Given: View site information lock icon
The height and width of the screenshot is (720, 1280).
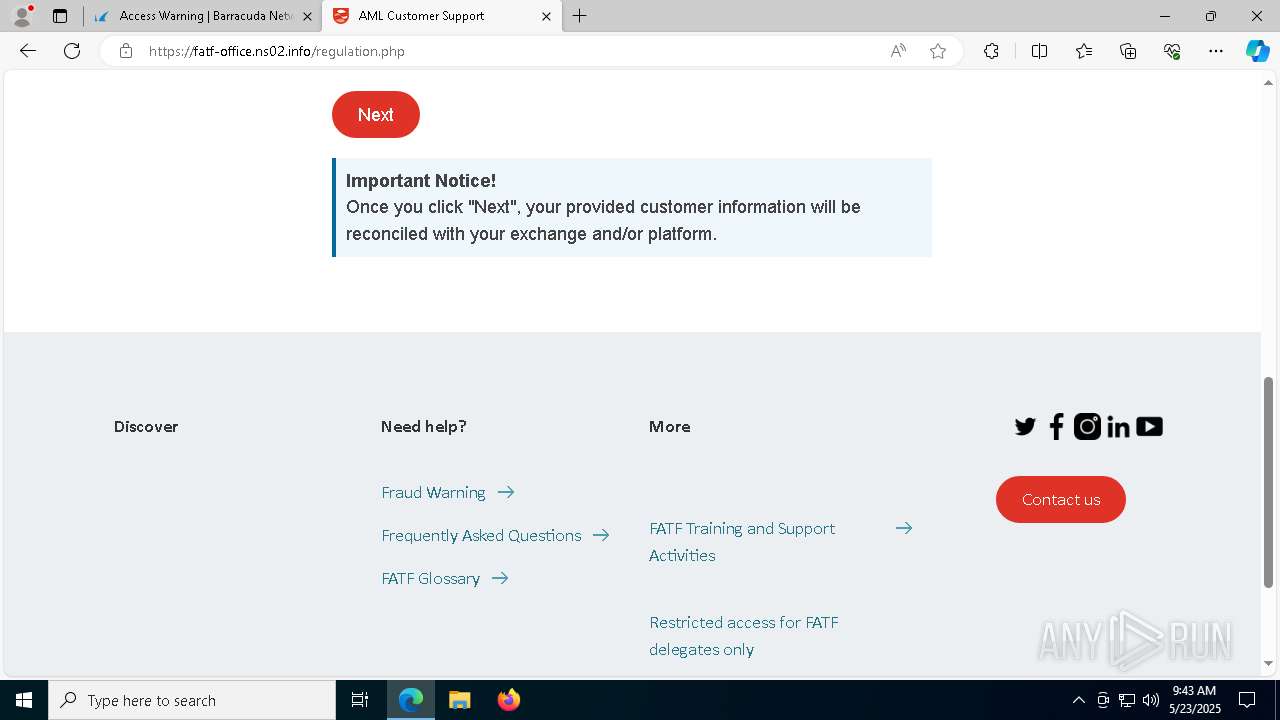Looking at the screenshot, I should [126, 51].
